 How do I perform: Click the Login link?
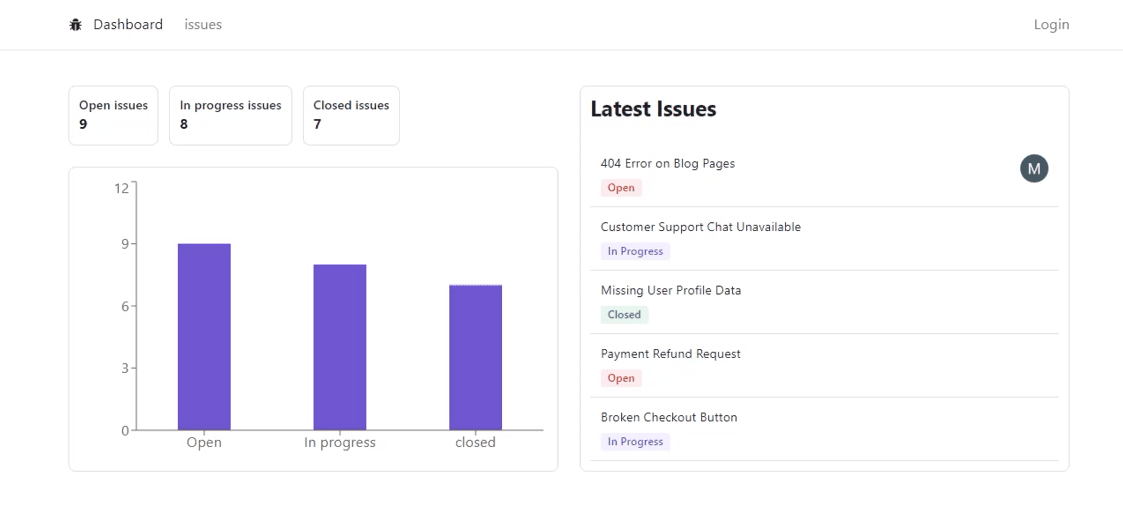(x=1051, y=25)
